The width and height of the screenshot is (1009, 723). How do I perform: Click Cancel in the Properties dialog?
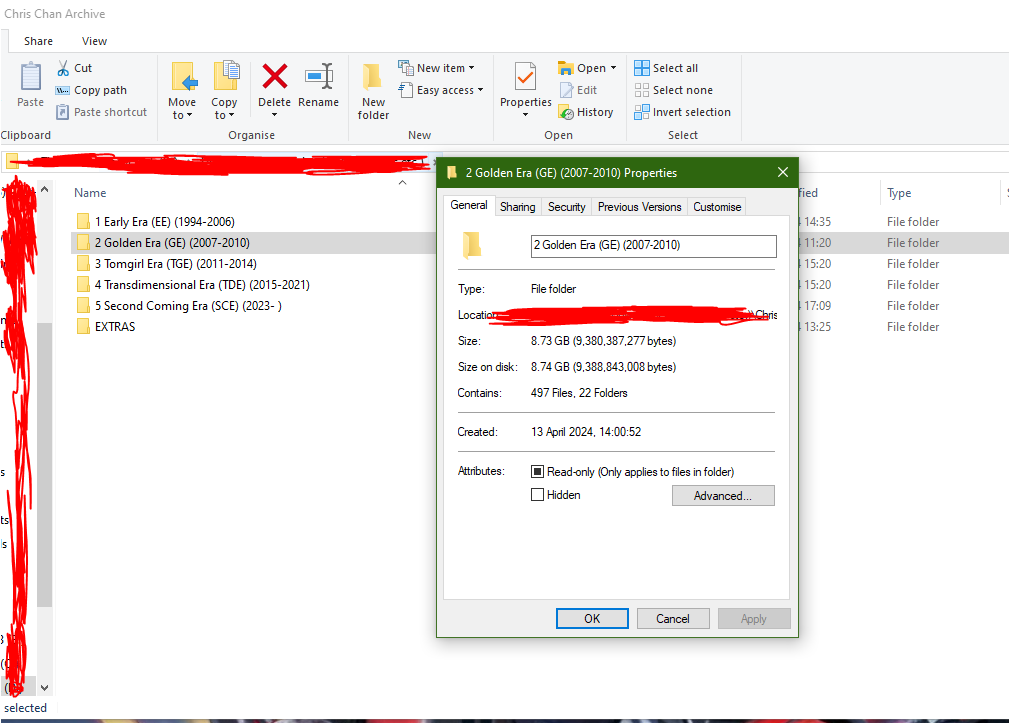pos(673,618)
